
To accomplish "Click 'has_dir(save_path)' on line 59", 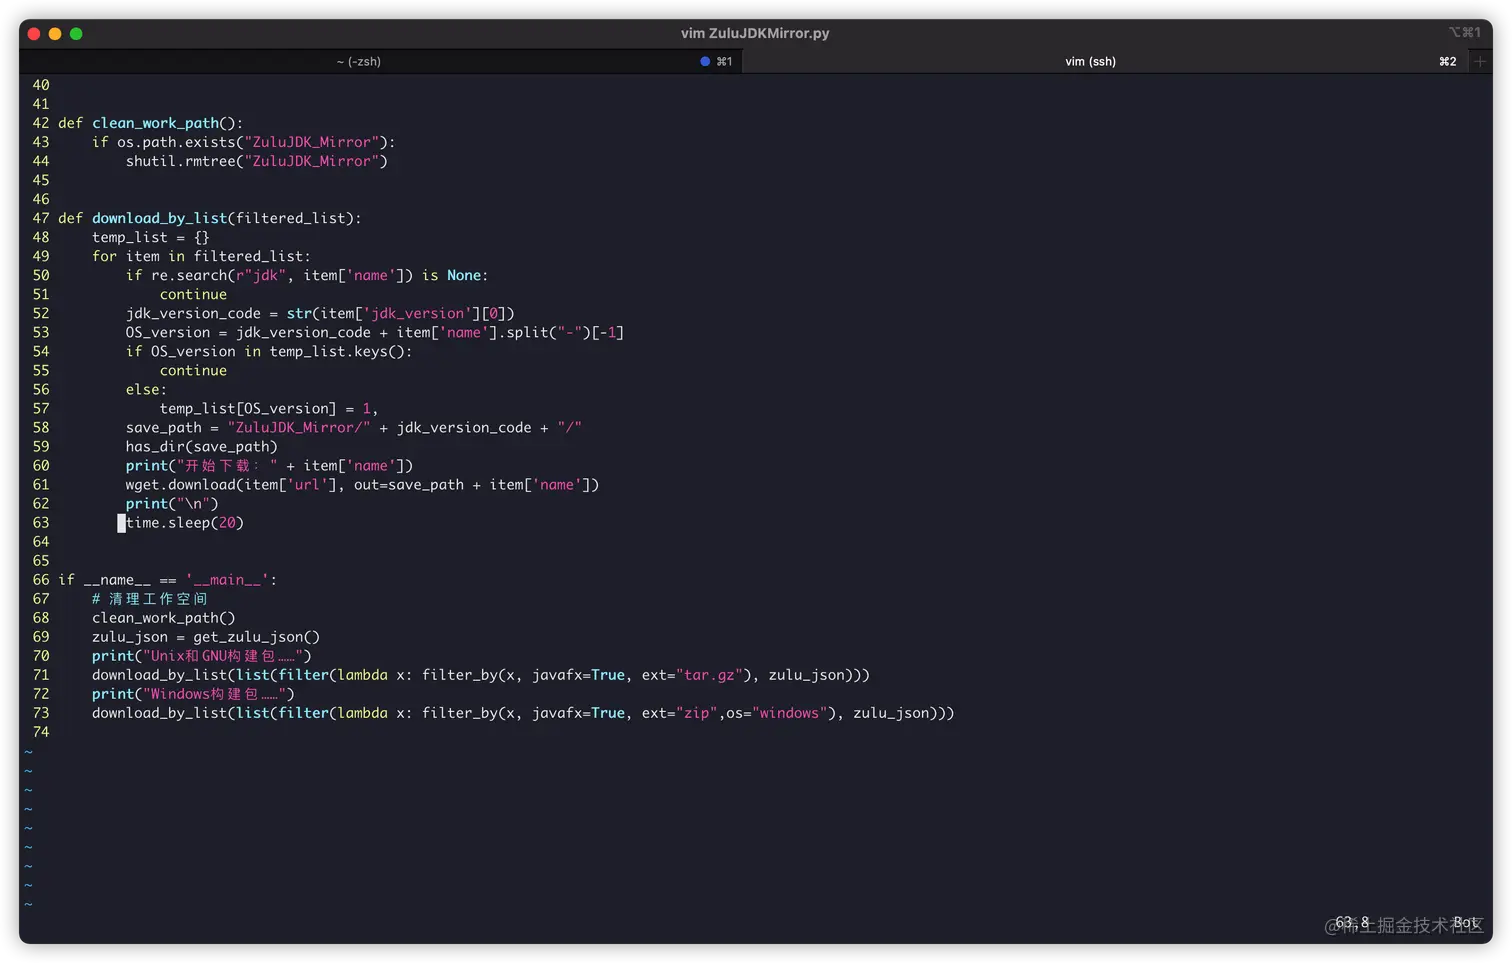I will coord(202,446).
